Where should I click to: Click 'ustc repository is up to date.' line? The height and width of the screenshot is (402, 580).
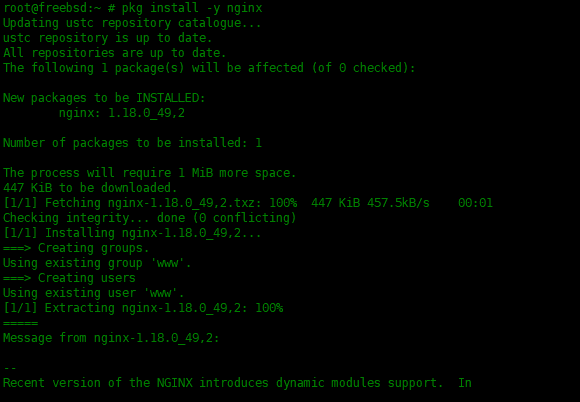108,38
